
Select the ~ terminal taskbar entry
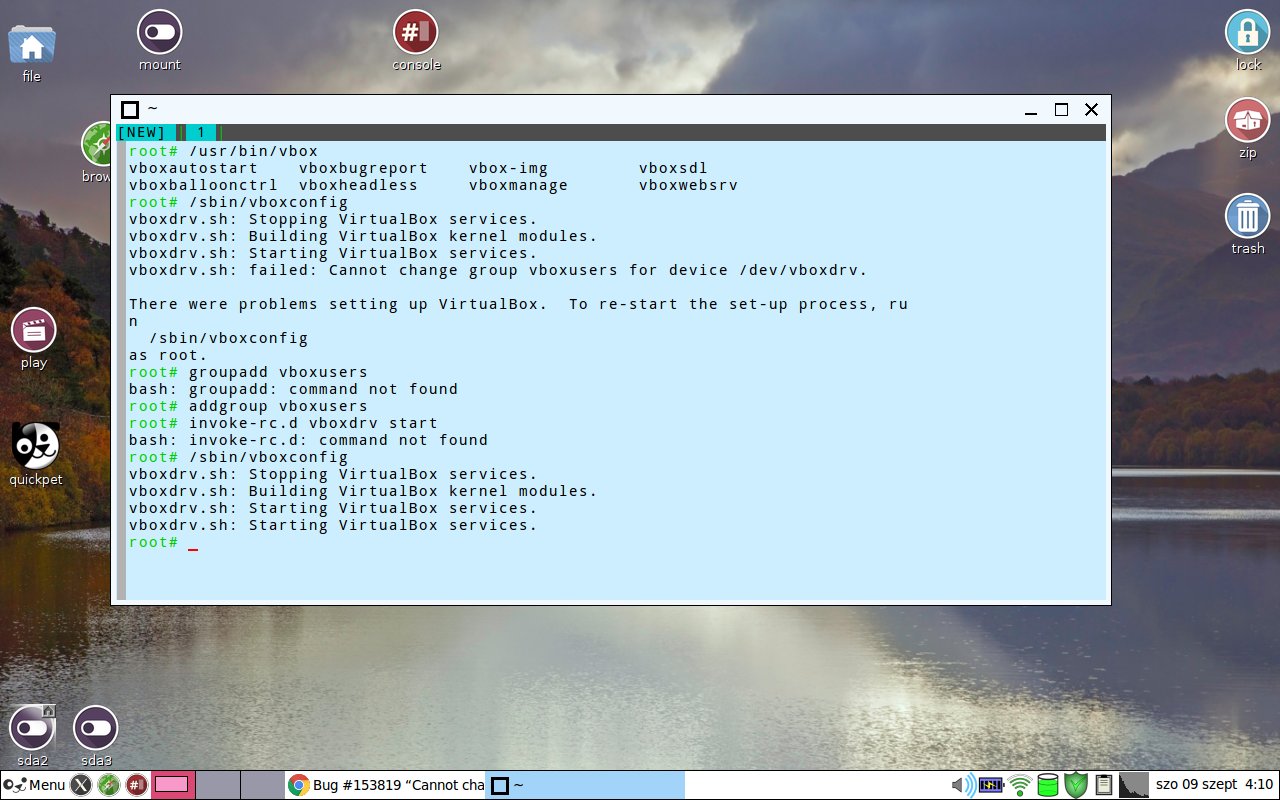coord(585,785)
